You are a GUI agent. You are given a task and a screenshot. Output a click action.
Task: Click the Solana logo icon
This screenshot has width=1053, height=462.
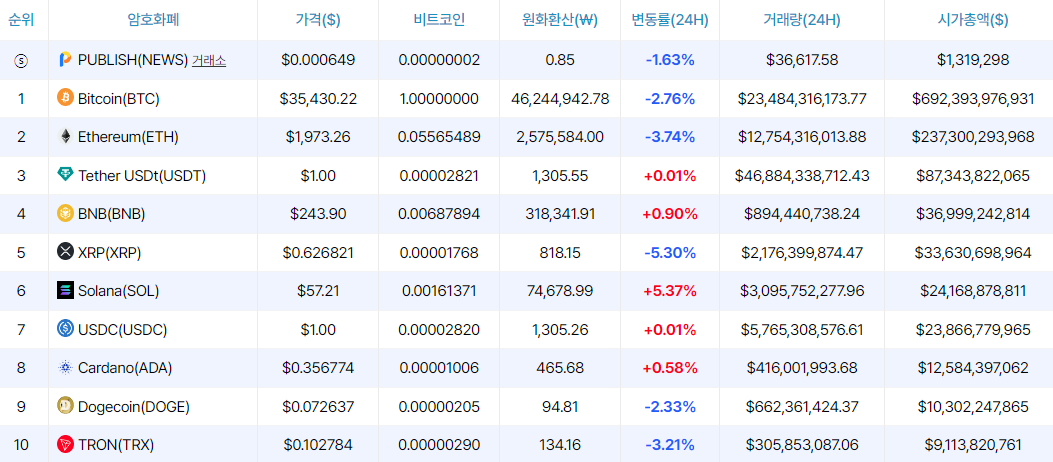point(65,291)
